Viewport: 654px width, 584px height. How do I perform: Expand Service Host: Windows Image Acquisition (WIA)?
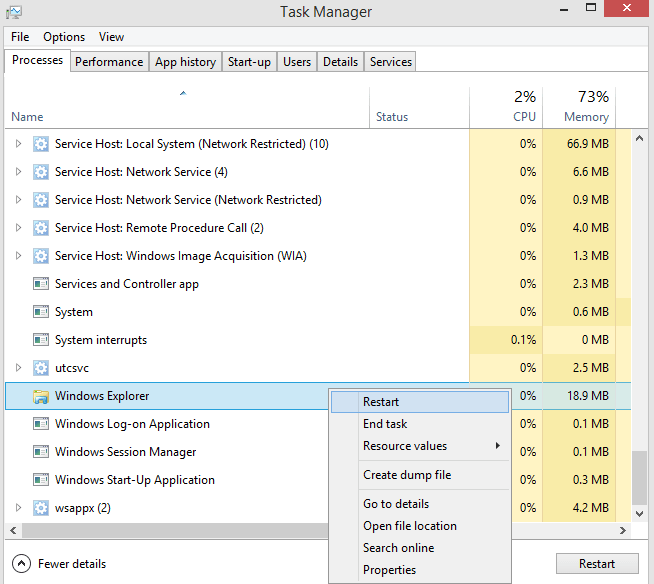18,255
